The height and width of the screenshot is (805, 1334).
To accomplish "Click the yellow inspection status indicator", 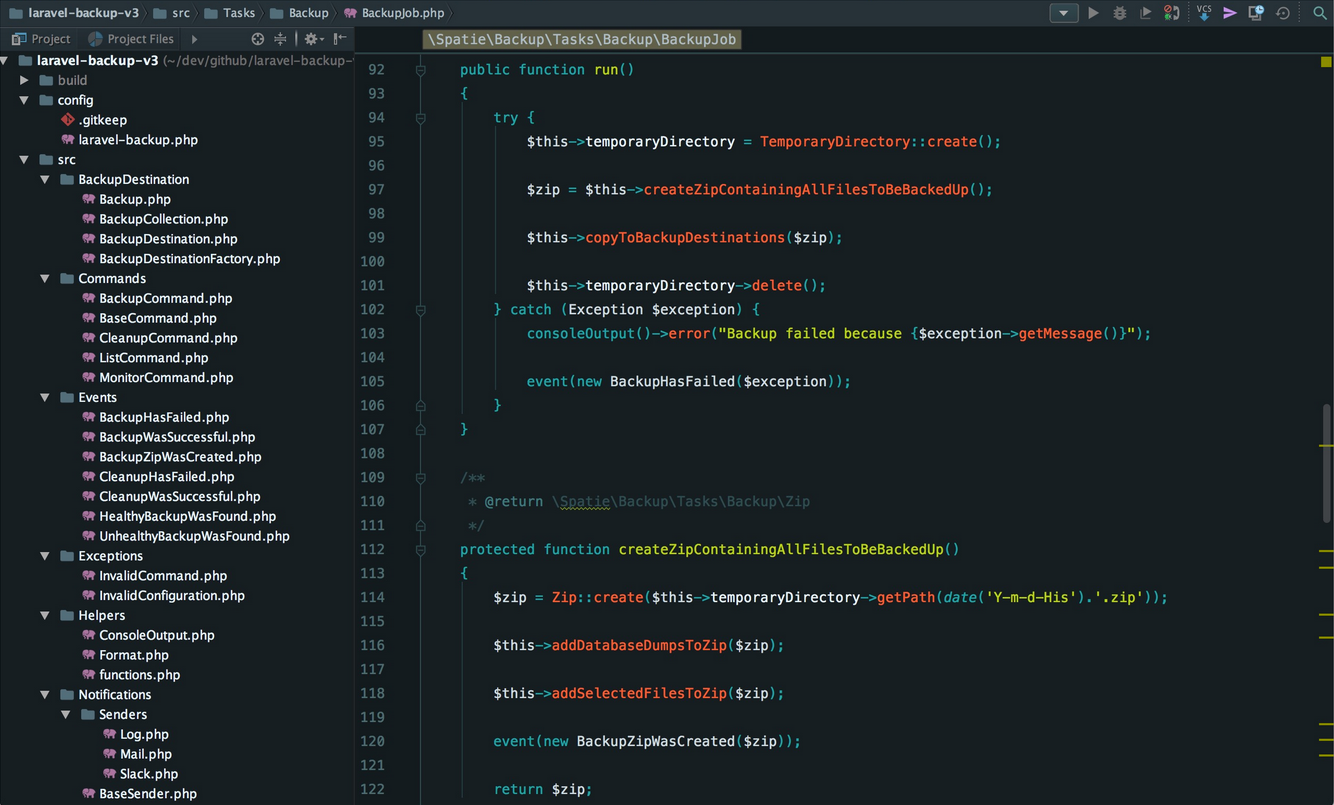I will [1326, 62].
